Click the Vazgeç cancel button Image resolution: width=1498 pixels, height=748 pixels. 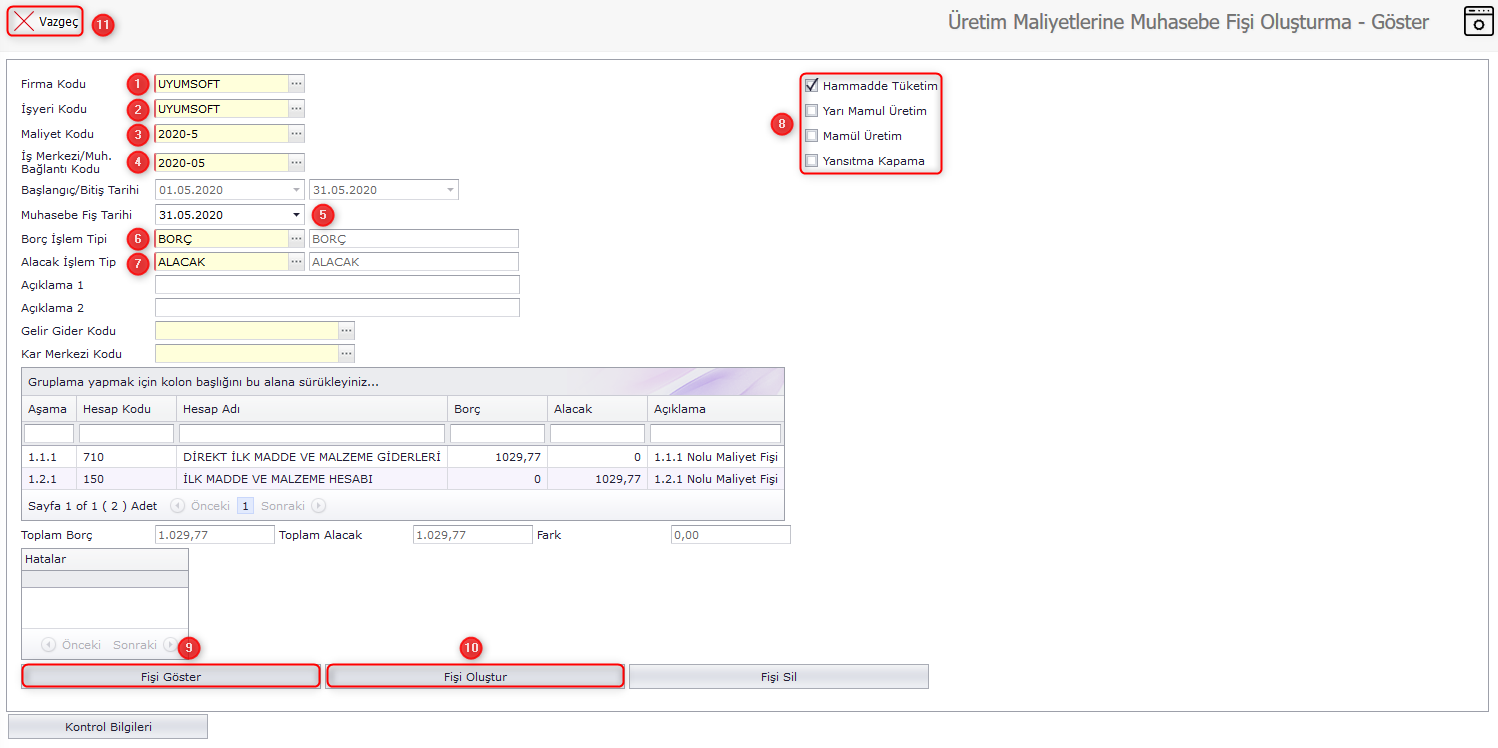[46, 21]
